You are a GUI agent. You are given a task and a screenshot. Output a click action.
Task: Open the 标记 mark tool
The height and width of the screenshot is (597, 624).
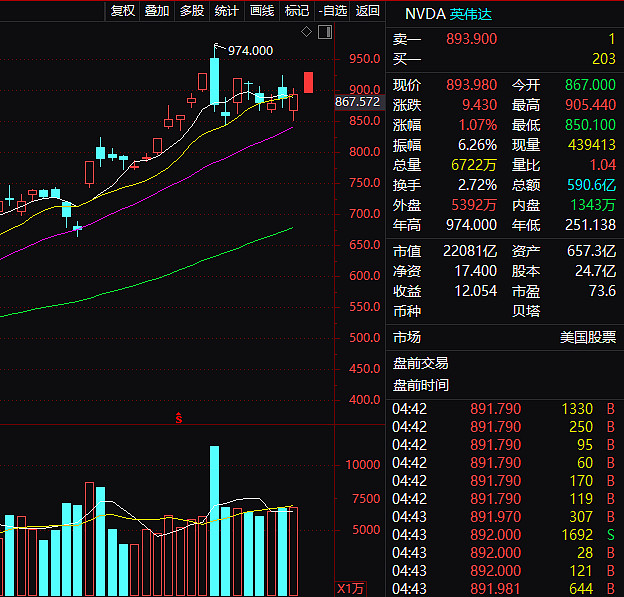click(x=296, y=11)
